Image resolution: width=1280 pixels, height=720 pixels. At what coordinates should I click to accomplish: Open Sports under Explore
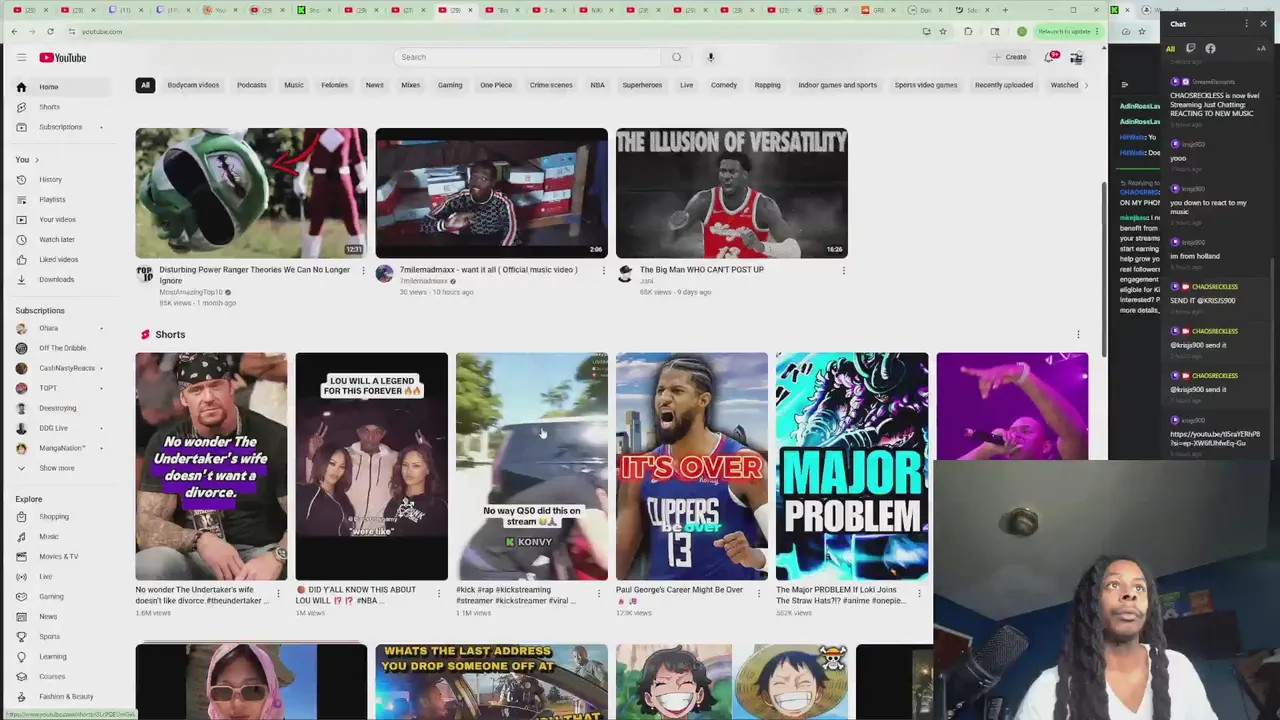[x=63, y=637]
